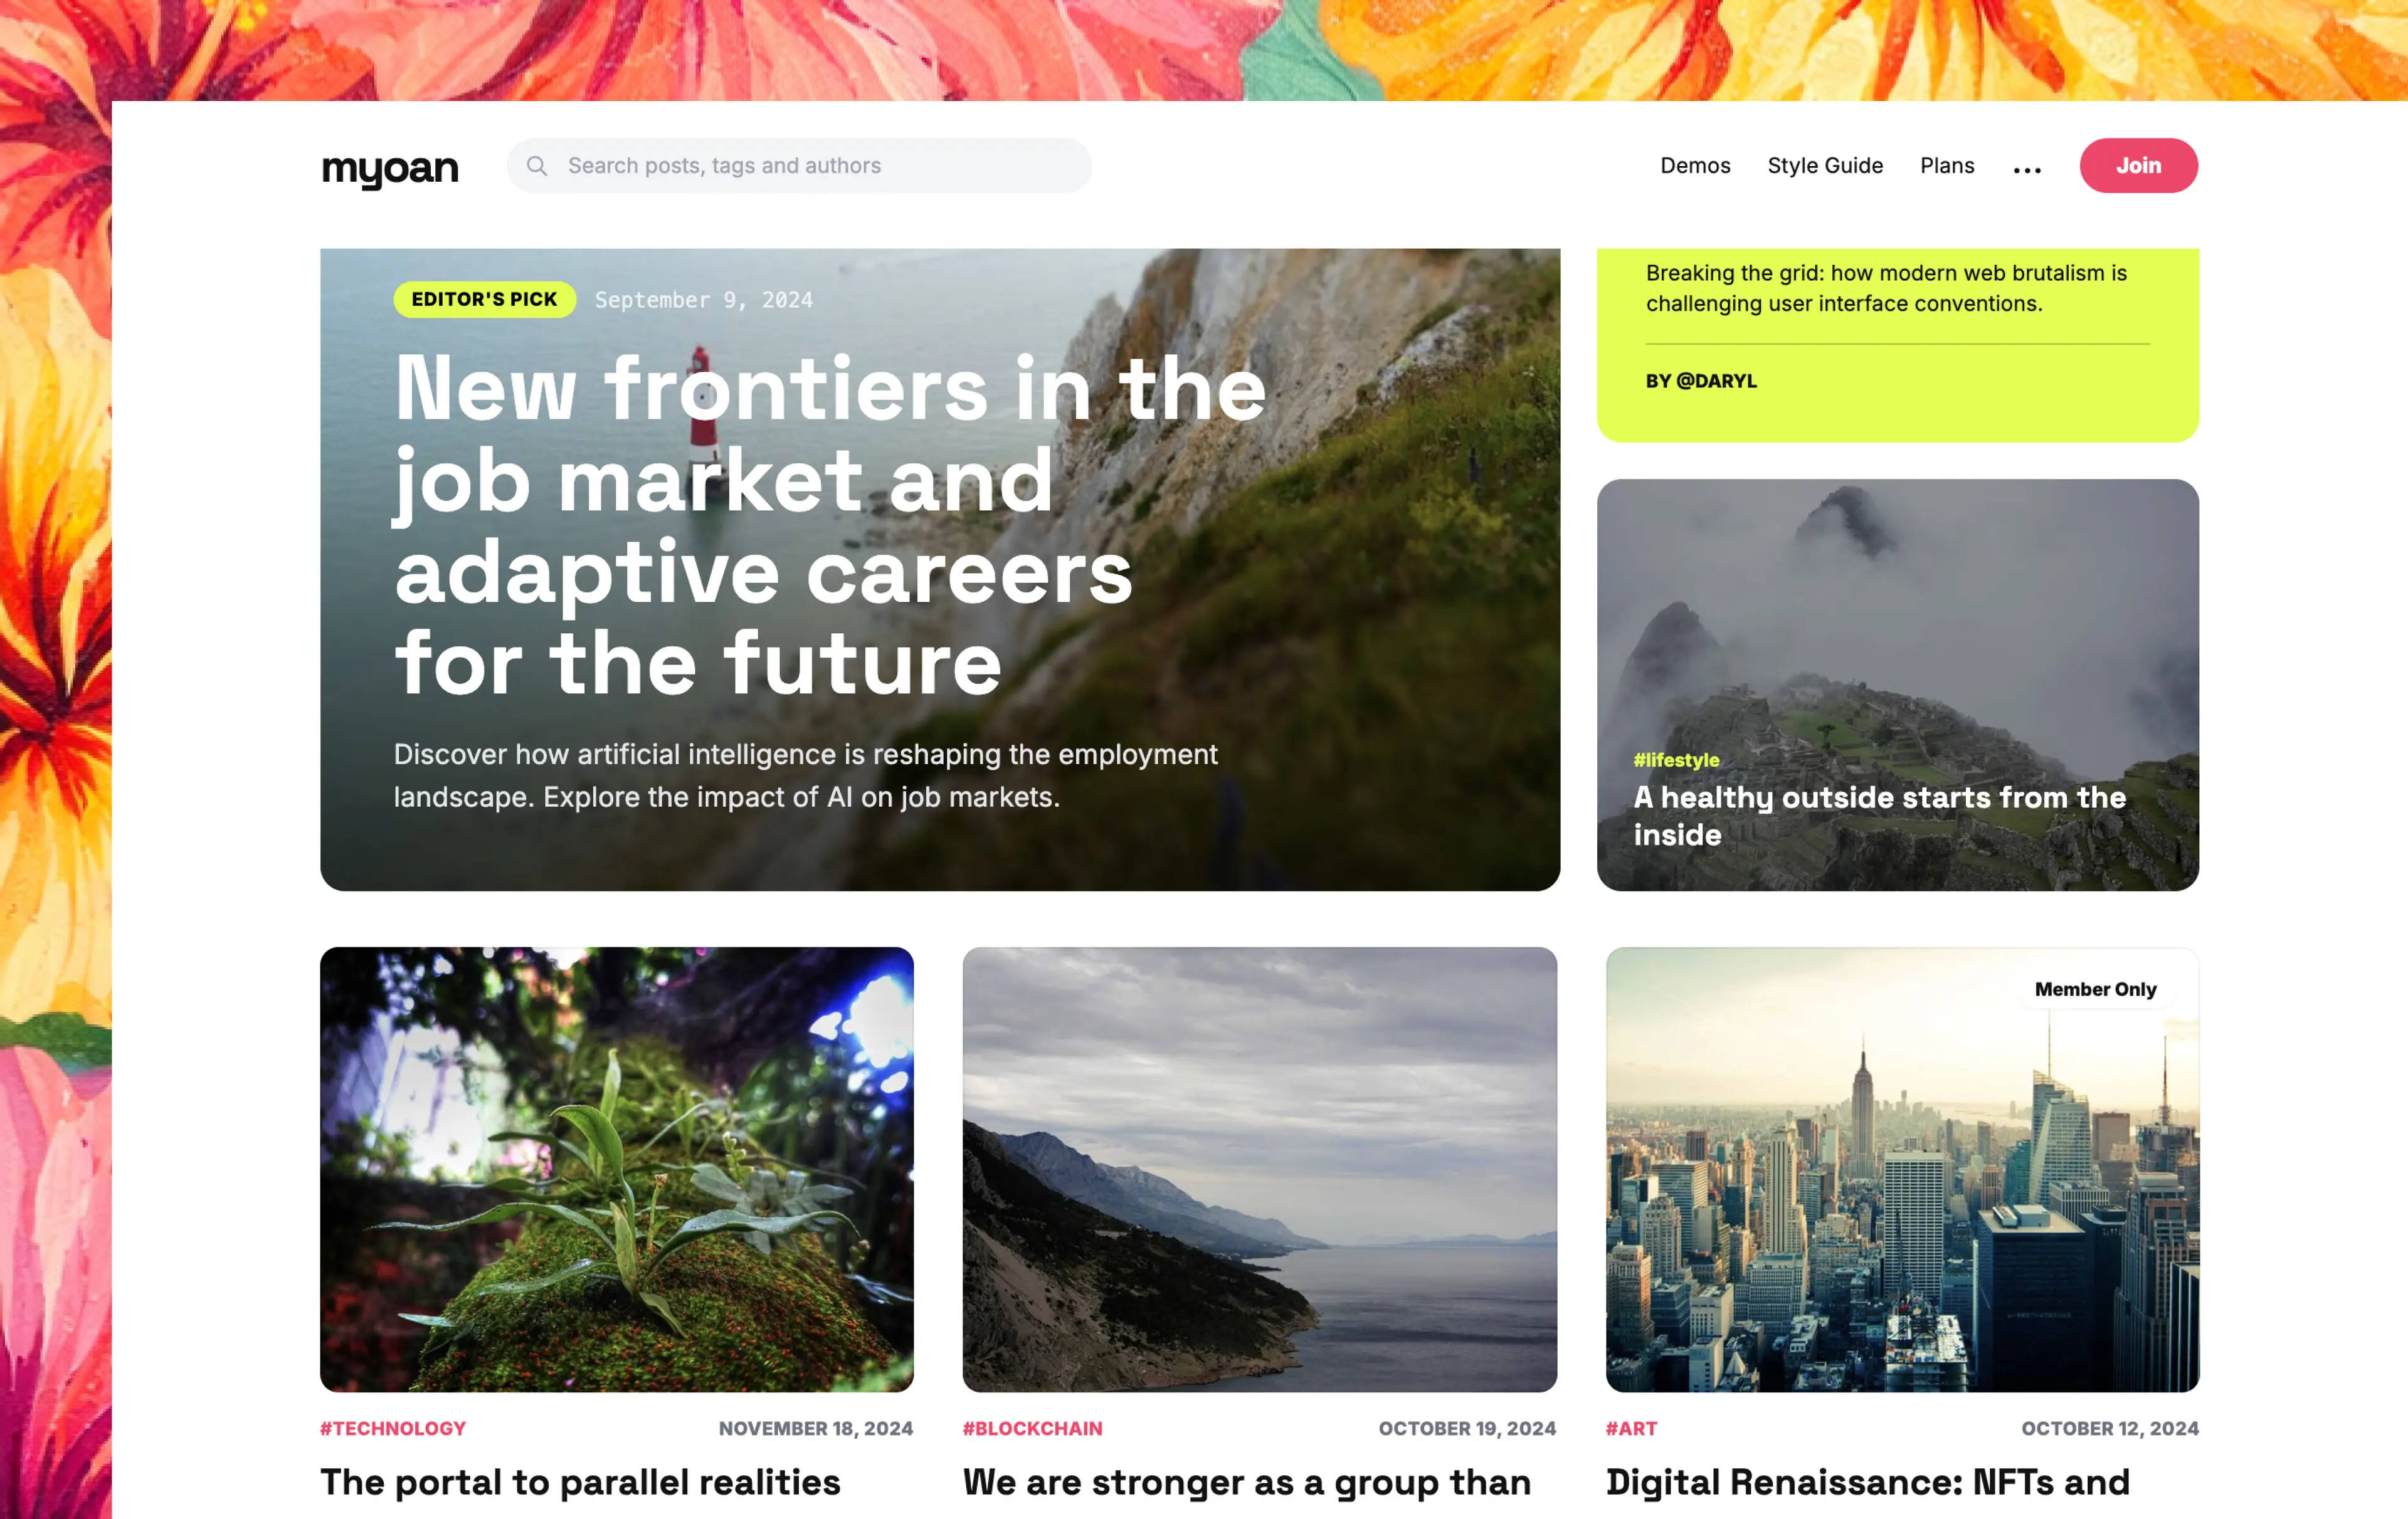Select the #TECHNOLOGY tag
This screenshot has width=2408, height=1519.
tap(393, 1428)
